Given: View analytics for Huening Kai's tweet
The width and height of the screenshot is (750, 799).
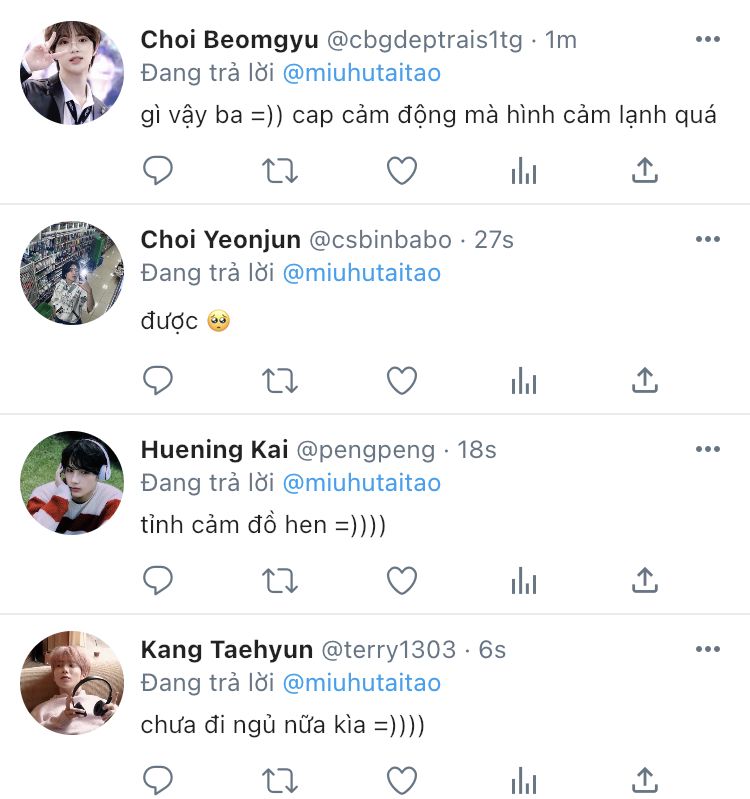Looking at the screenshot, I should (524, 580).
